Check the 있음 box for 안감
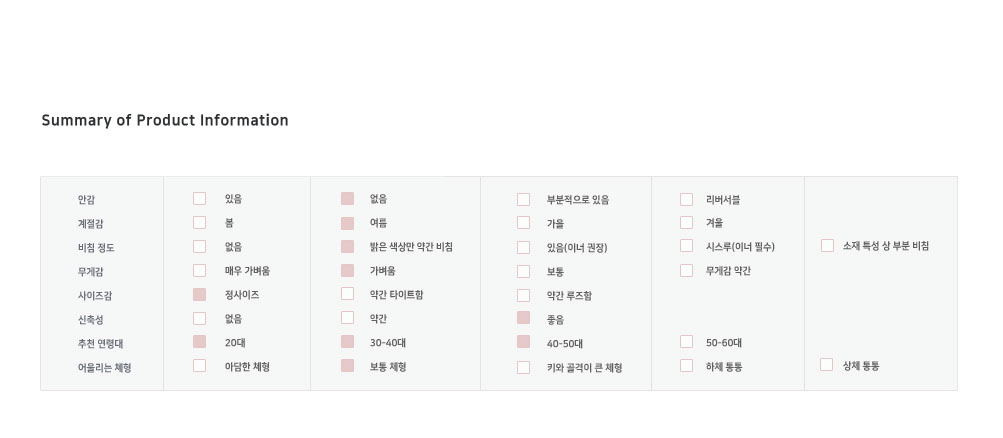 pyautogui.click(x=200, y=199)
